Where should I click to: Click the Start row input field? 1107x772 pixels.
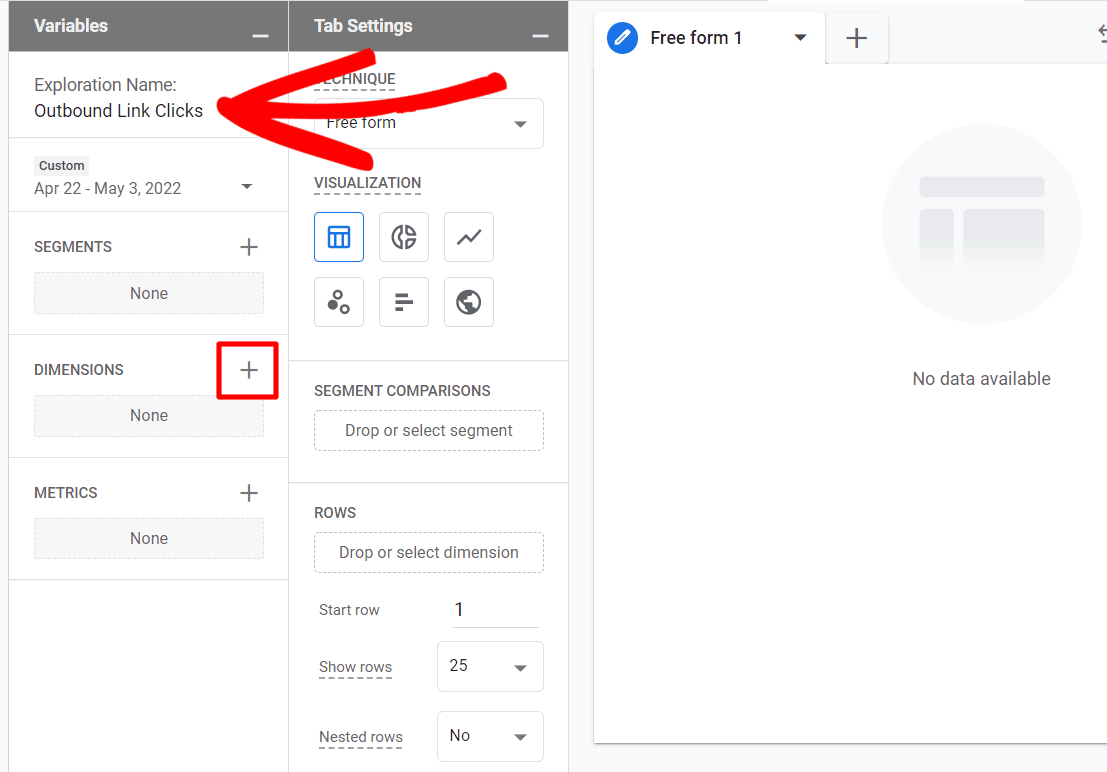pos(494,609)
